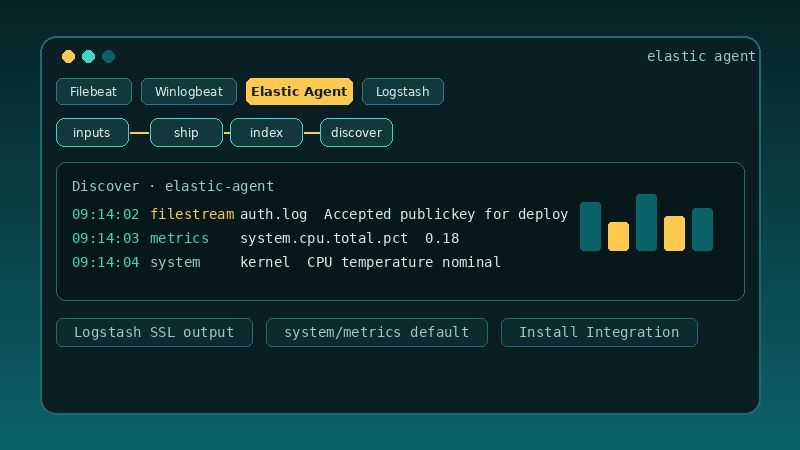Screen dimensions: 800x450
Task: Click 'CPU temperature nominal' message
Action: tap(404, 262)
